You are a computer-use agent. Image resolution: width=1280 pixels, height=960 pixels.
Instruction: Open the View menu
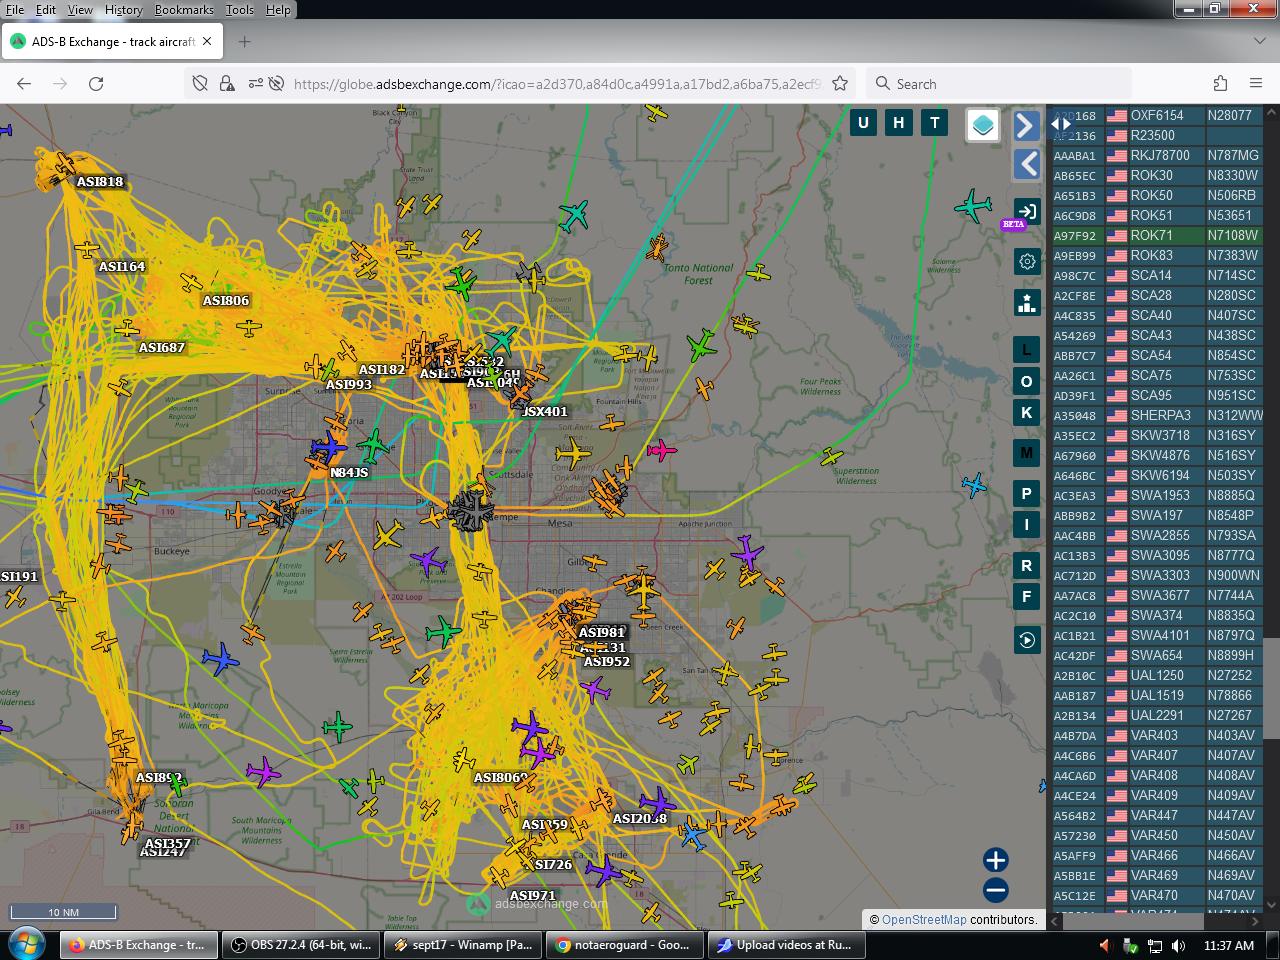tap(80, 10)
